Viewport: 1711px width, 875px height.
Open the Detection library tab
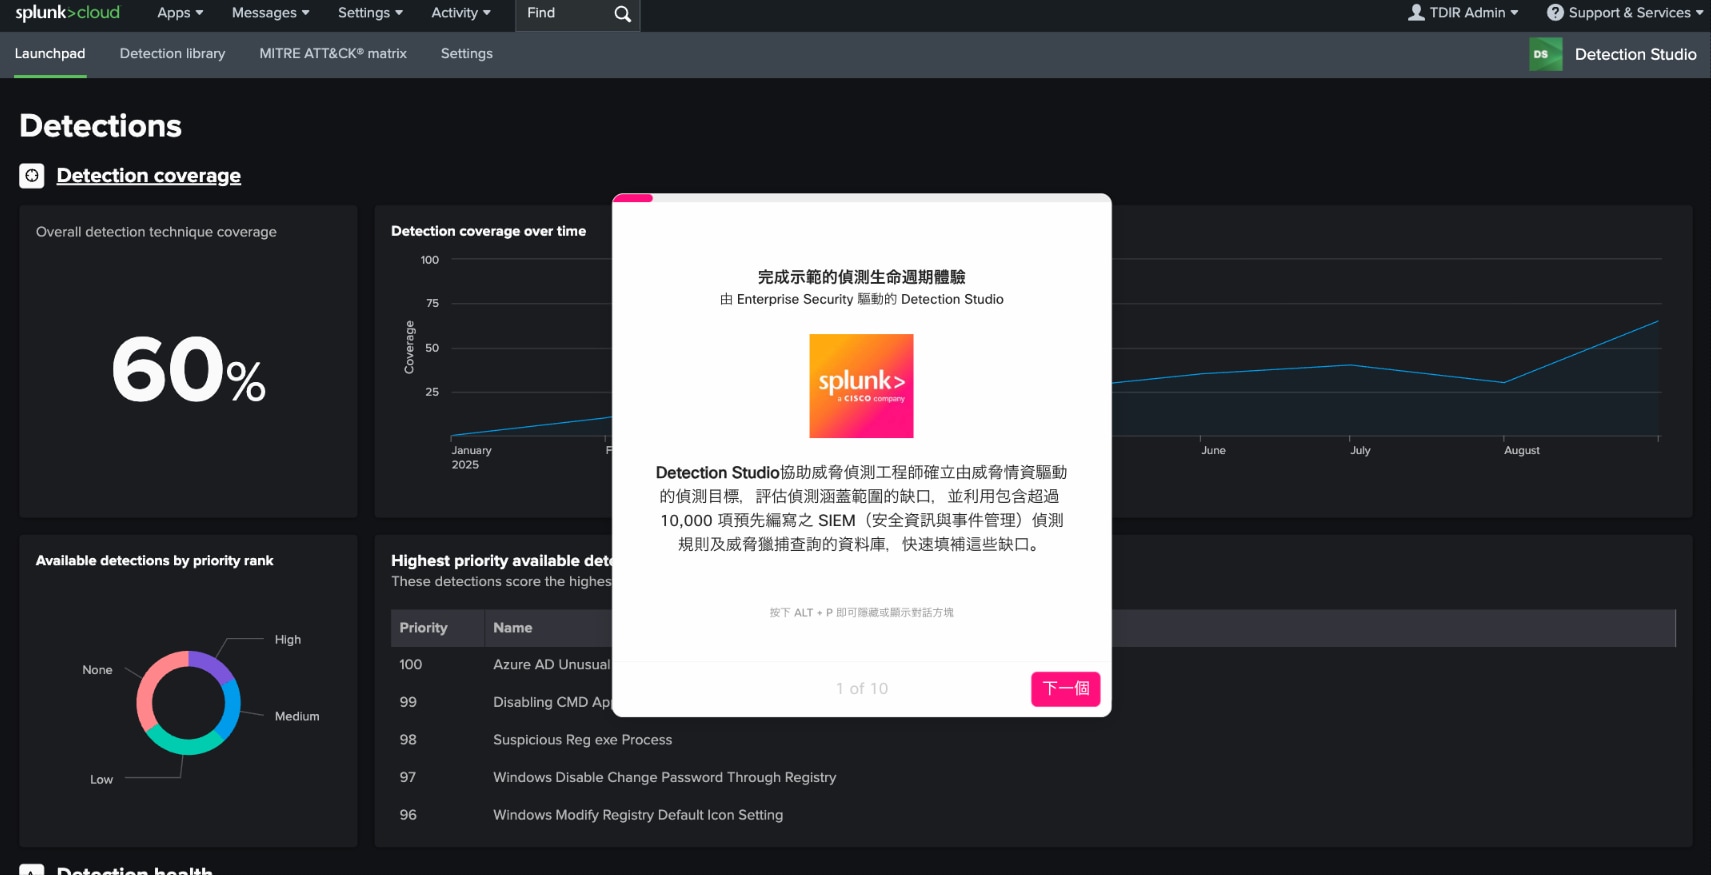pyautogui.click(x=172, y=54)
